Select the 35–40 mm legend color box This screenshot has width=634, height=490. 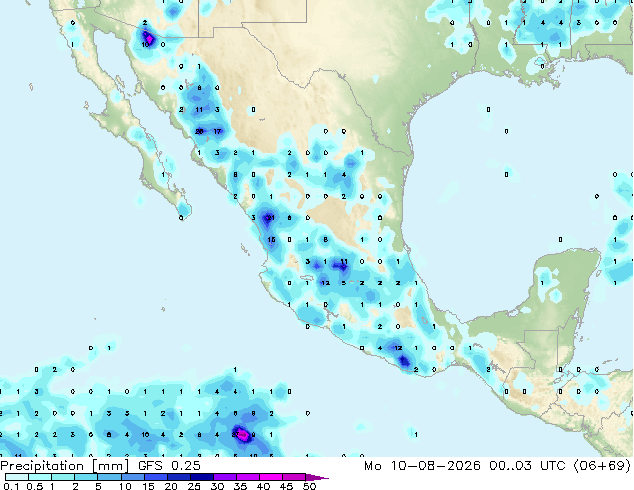point(247,477)
